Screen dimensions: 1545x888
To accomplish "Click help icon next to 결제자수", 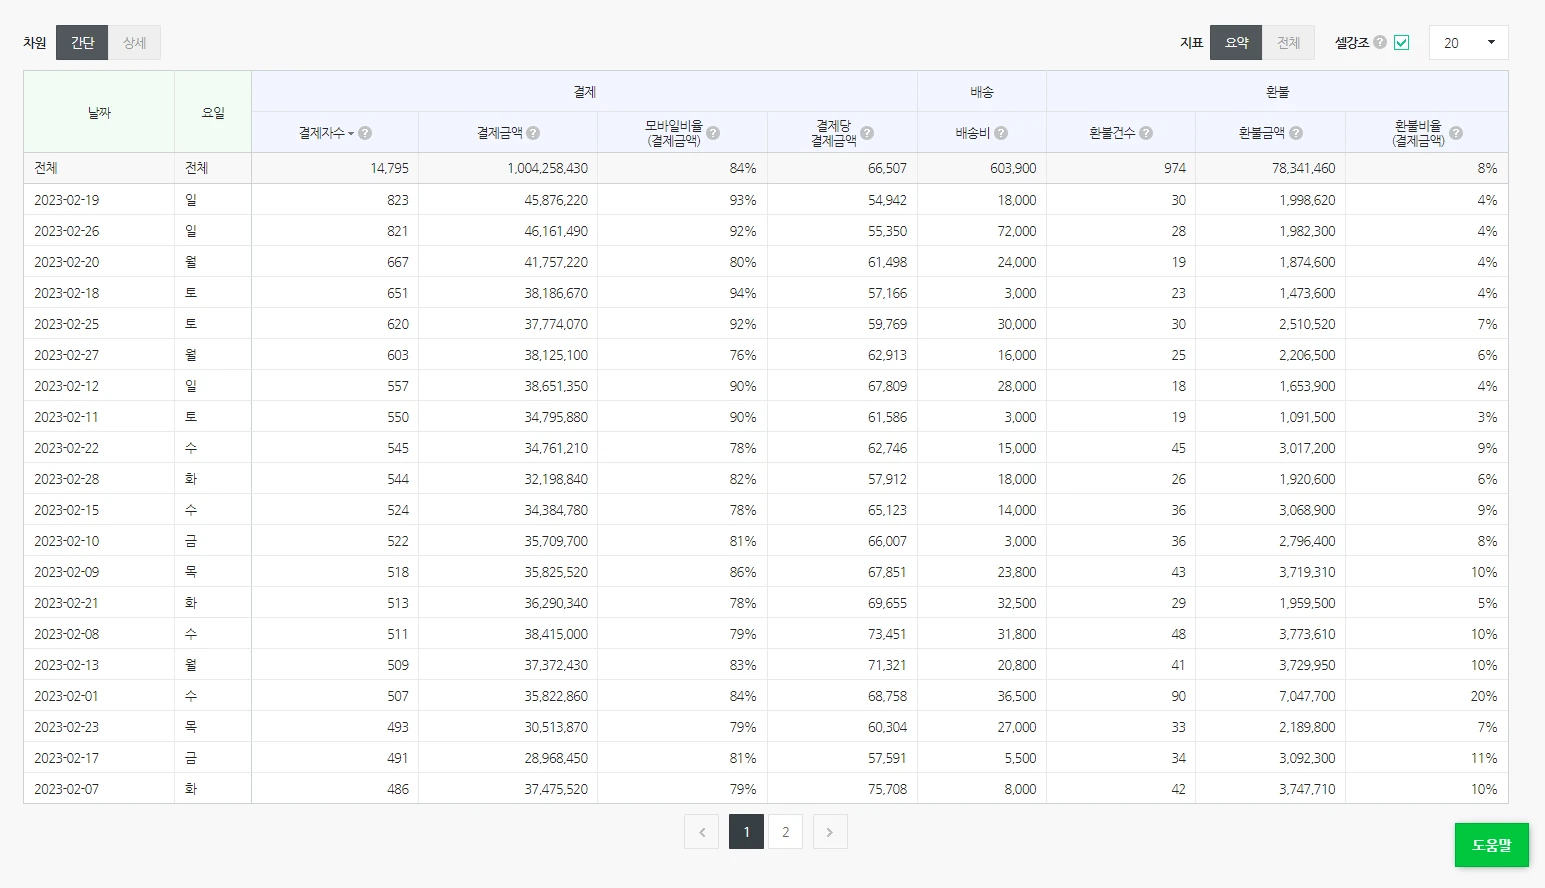I will tap(365, 133).
